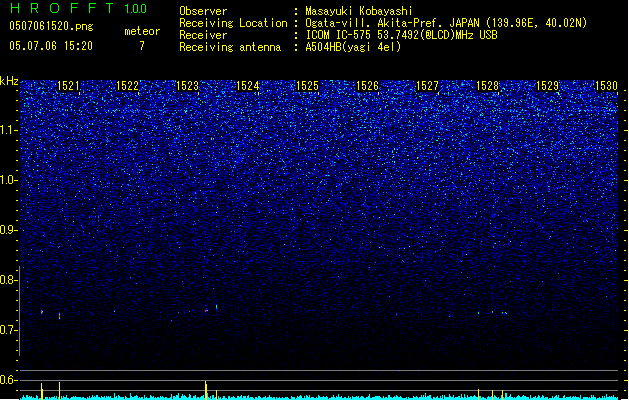Select the ICOM IC-575 receiver text
This screenshot has height=400, width=629.
pyautogui.click(x=402, y=35)
